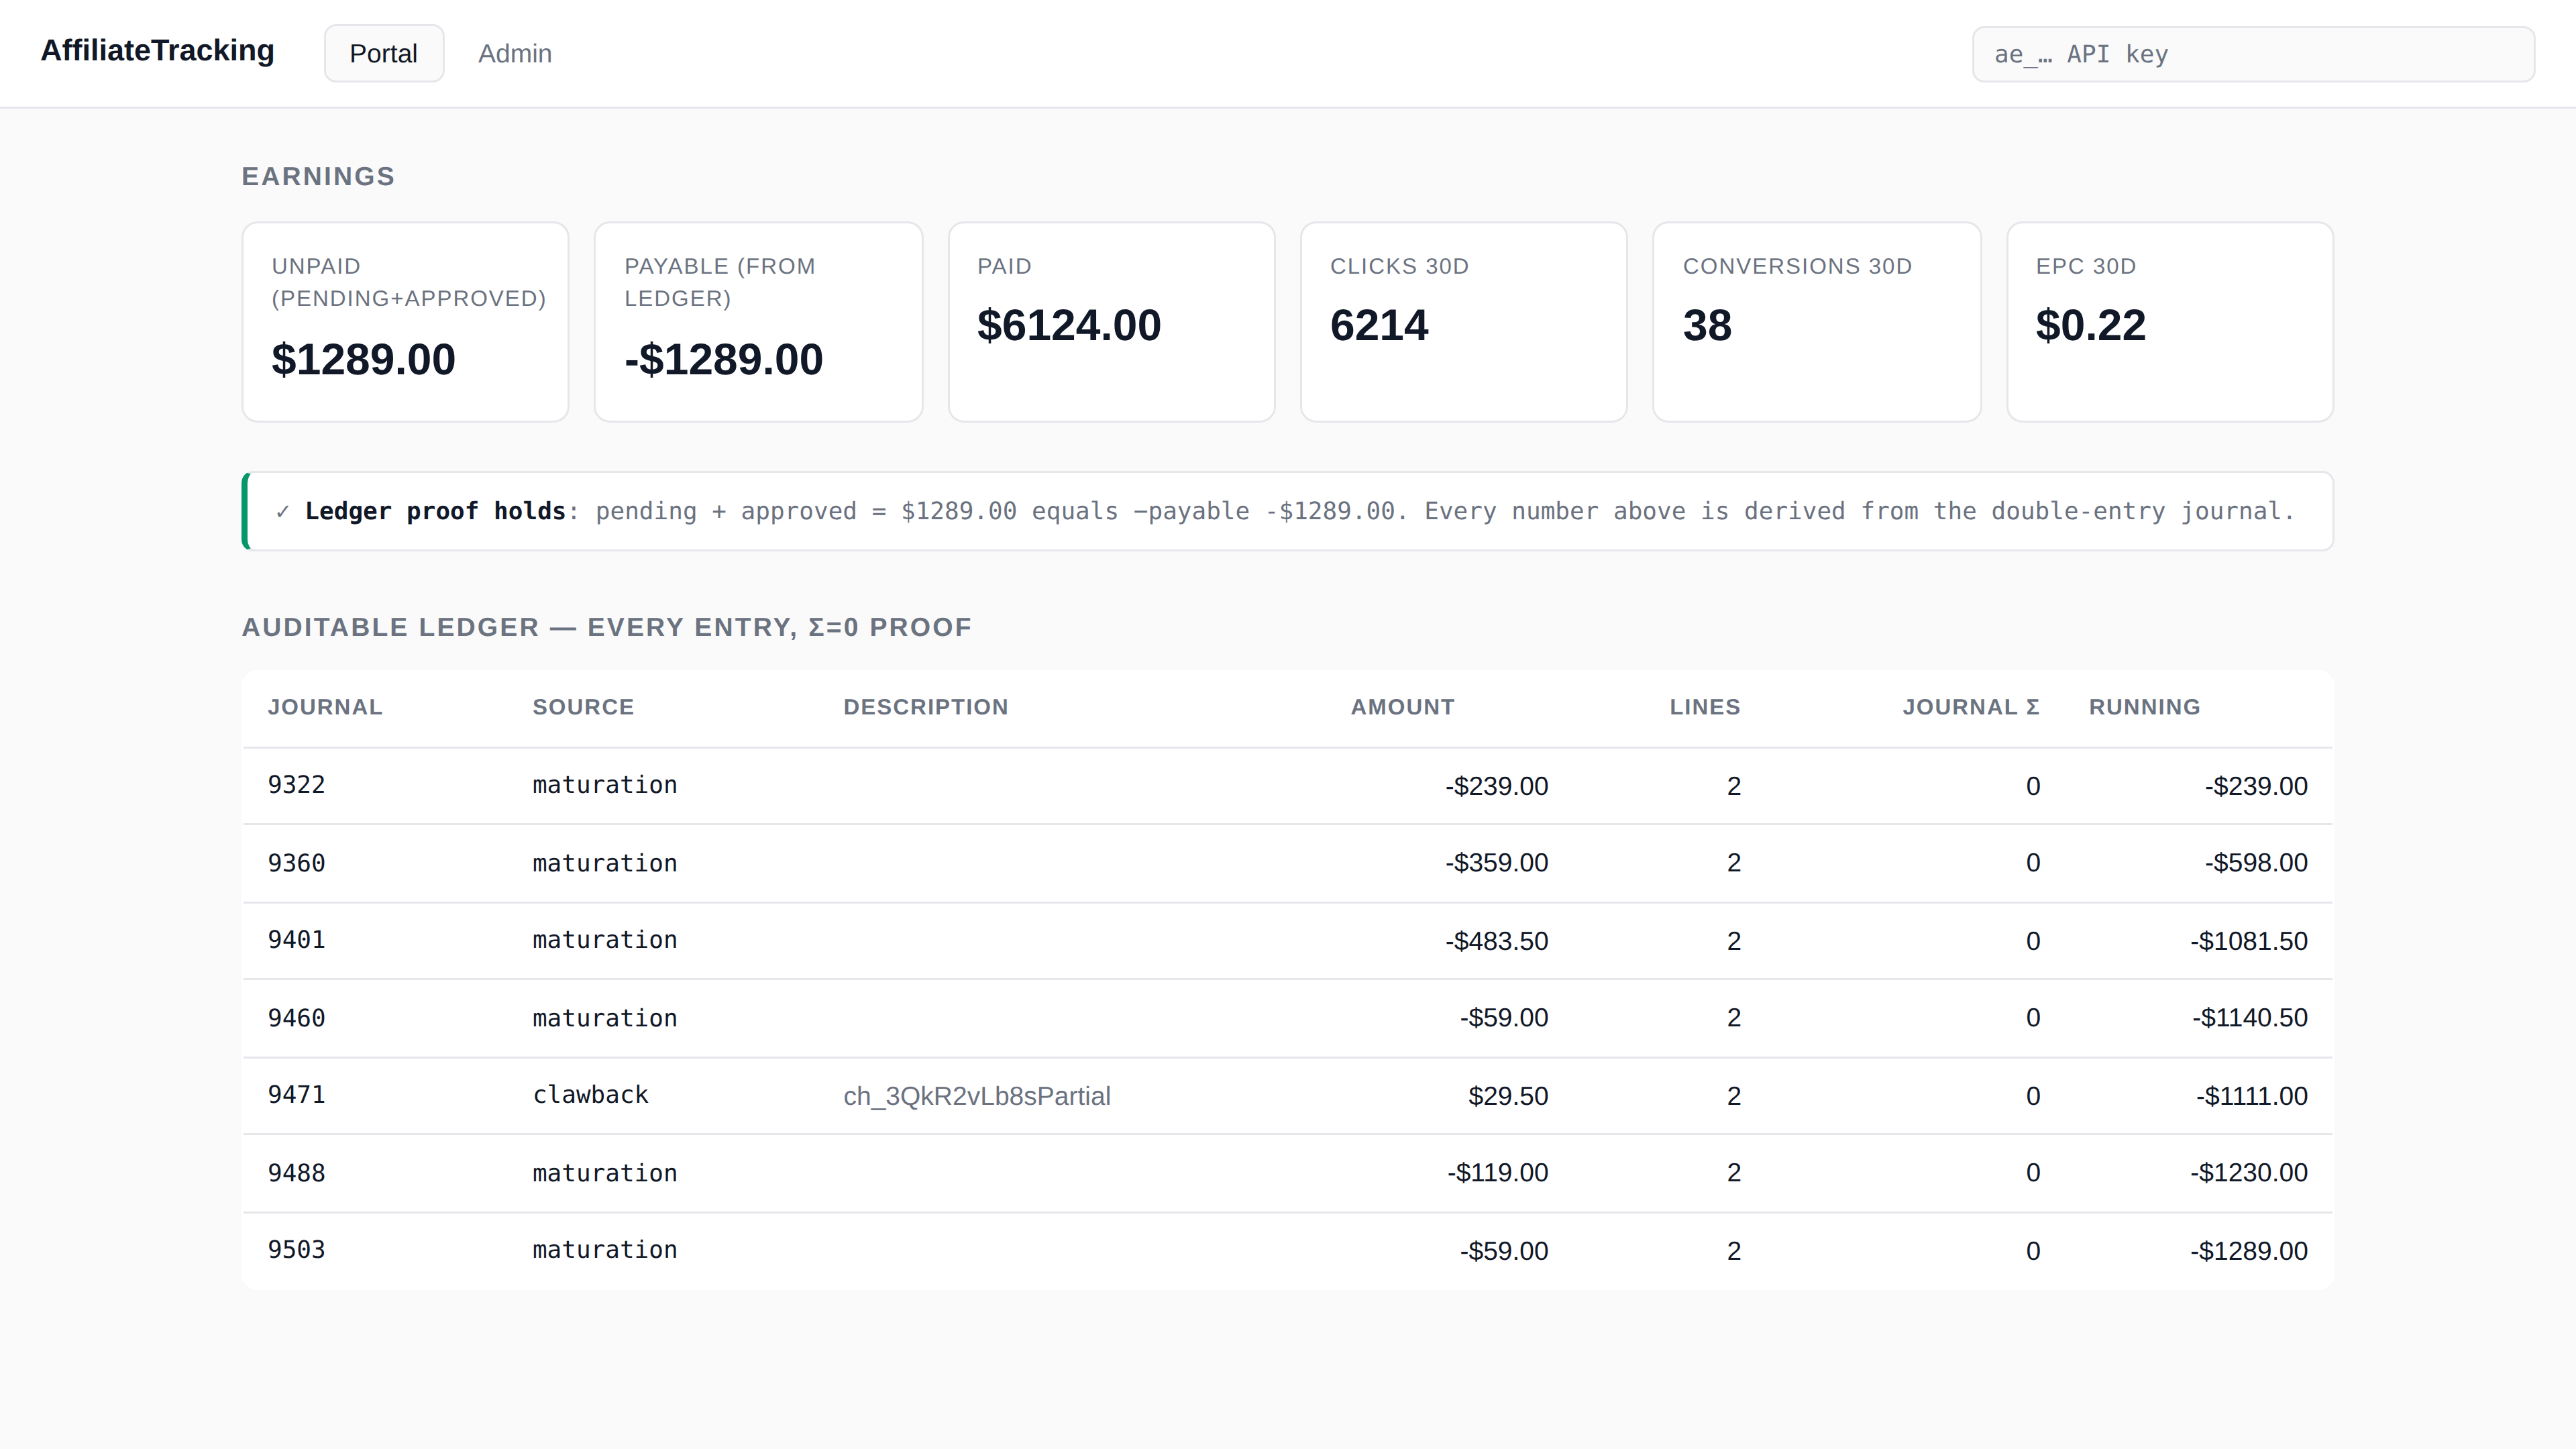Open the Portal tab
The width and height of the screenshot is (2576, 1449).
(x=383, y=54)
